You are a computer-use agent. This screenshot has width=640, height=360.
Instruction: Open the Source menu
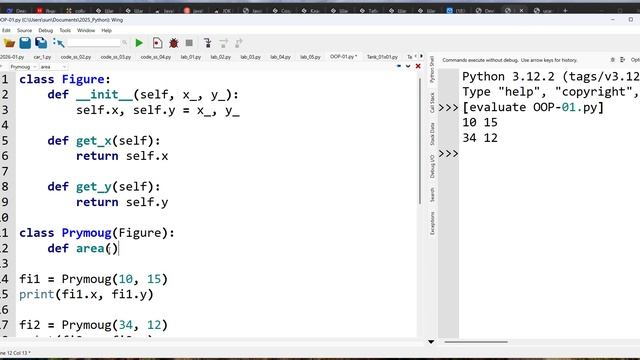(24, 31)
